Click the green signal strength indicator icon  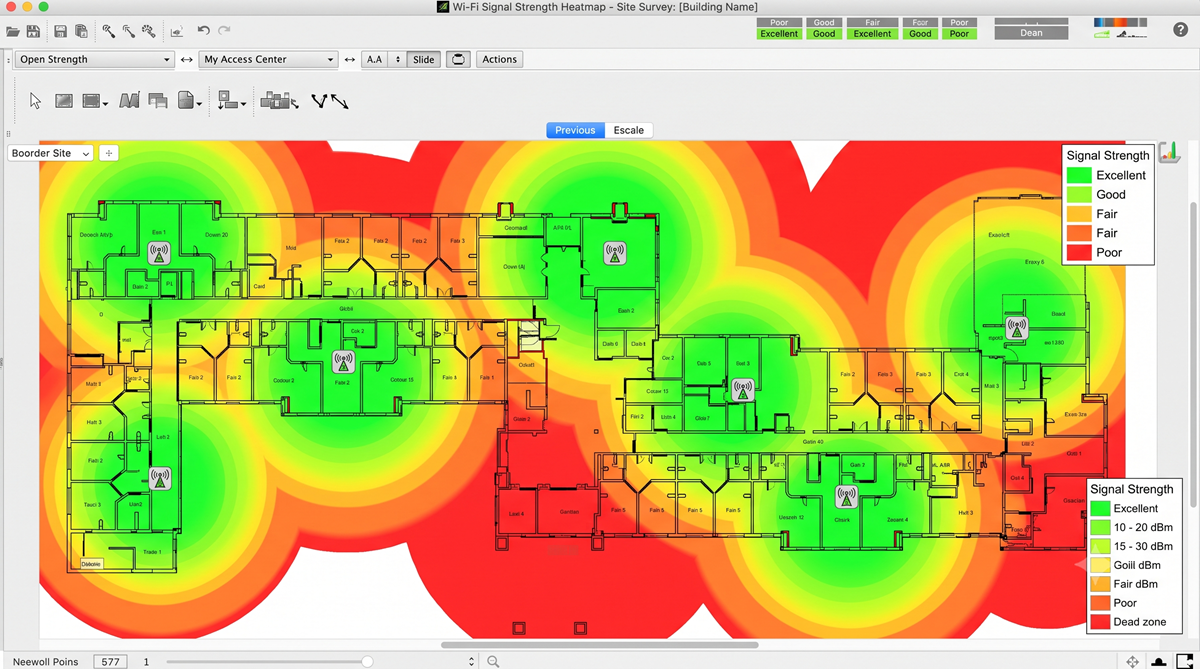tap(1103, 35)
